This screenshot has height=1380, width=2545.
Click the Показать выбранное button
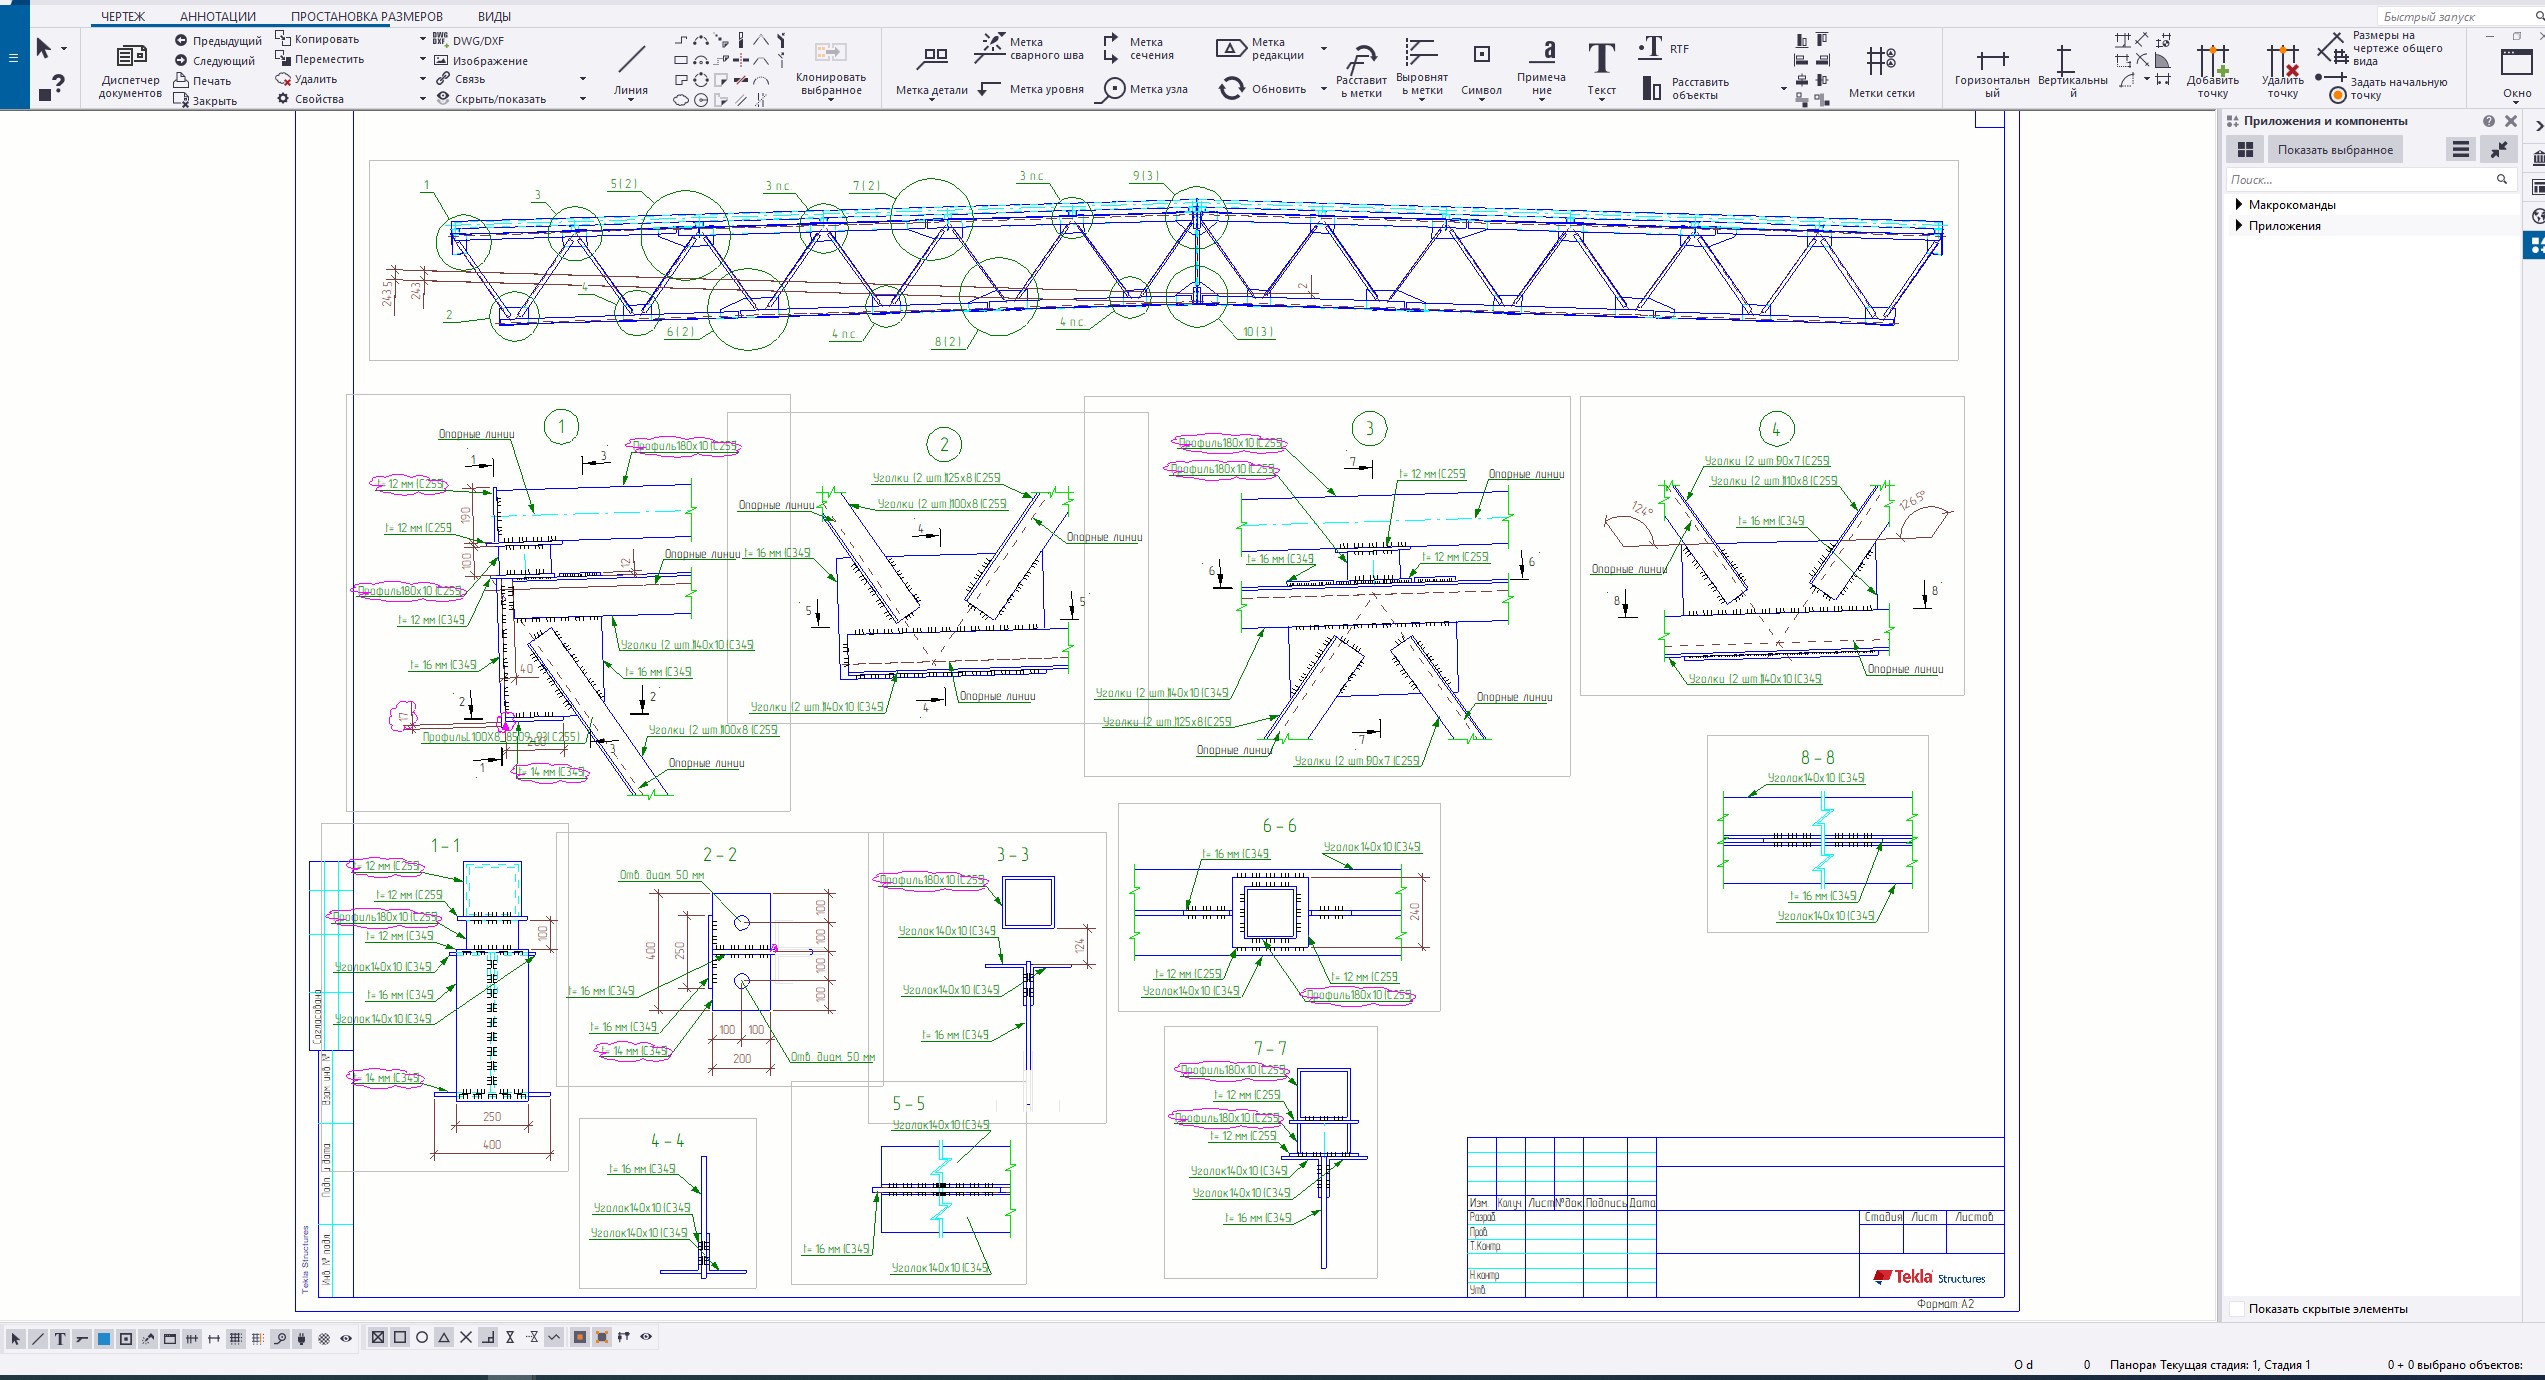pyautogui.click(x=2334, y=150)
